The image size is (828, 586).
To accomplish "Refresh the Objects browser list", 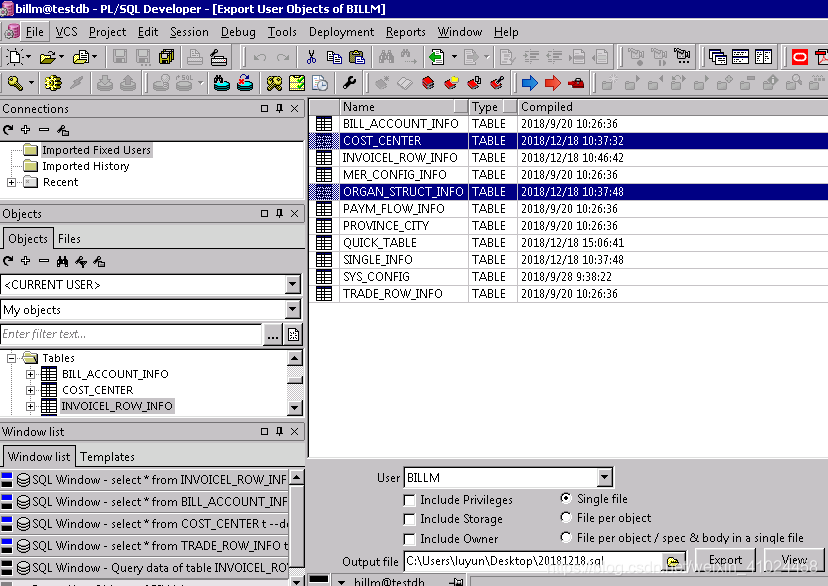I will click(x=8, y=261).
